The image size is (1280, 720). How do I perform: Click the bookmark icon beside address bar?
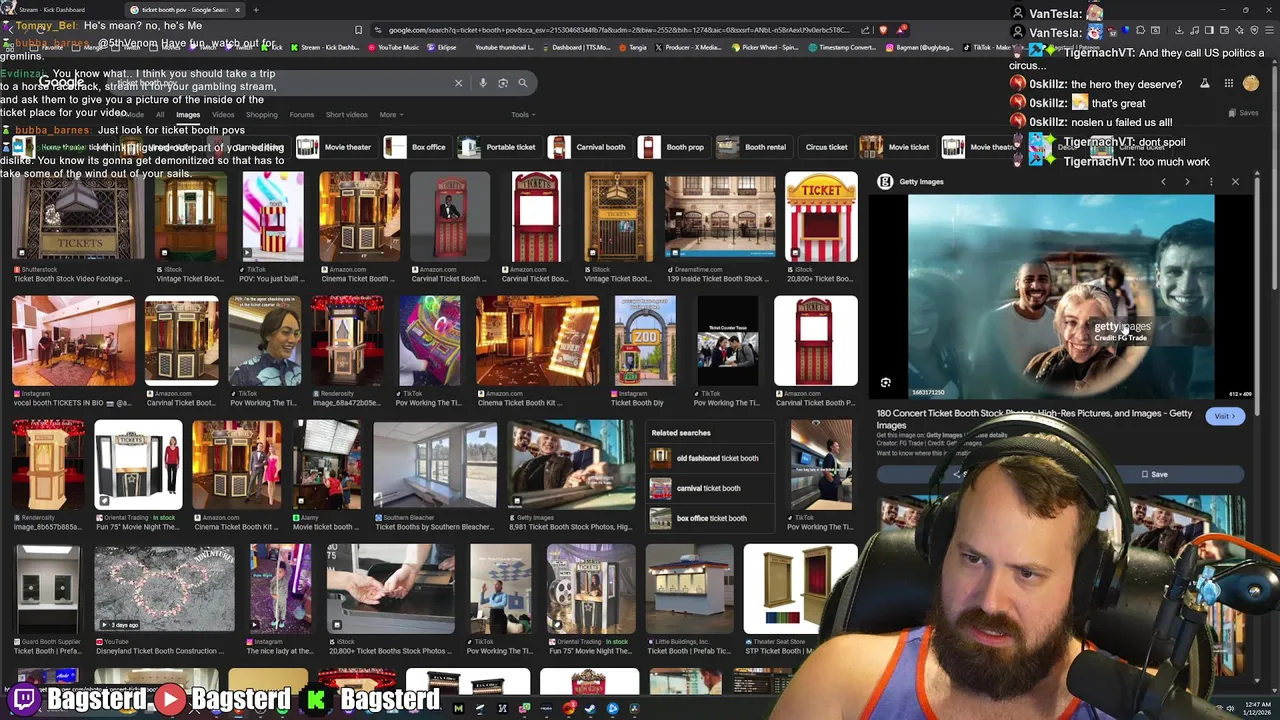click(358, 30)
